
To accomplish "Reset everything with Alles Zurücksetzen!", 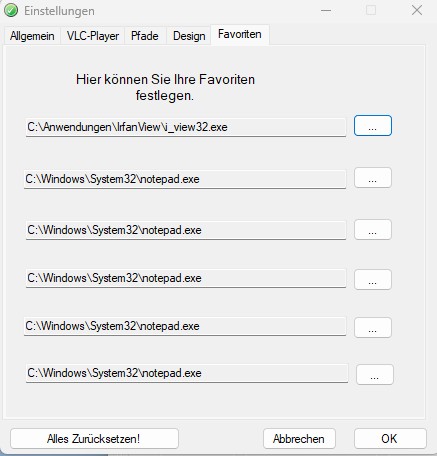I will coord(94,439).
